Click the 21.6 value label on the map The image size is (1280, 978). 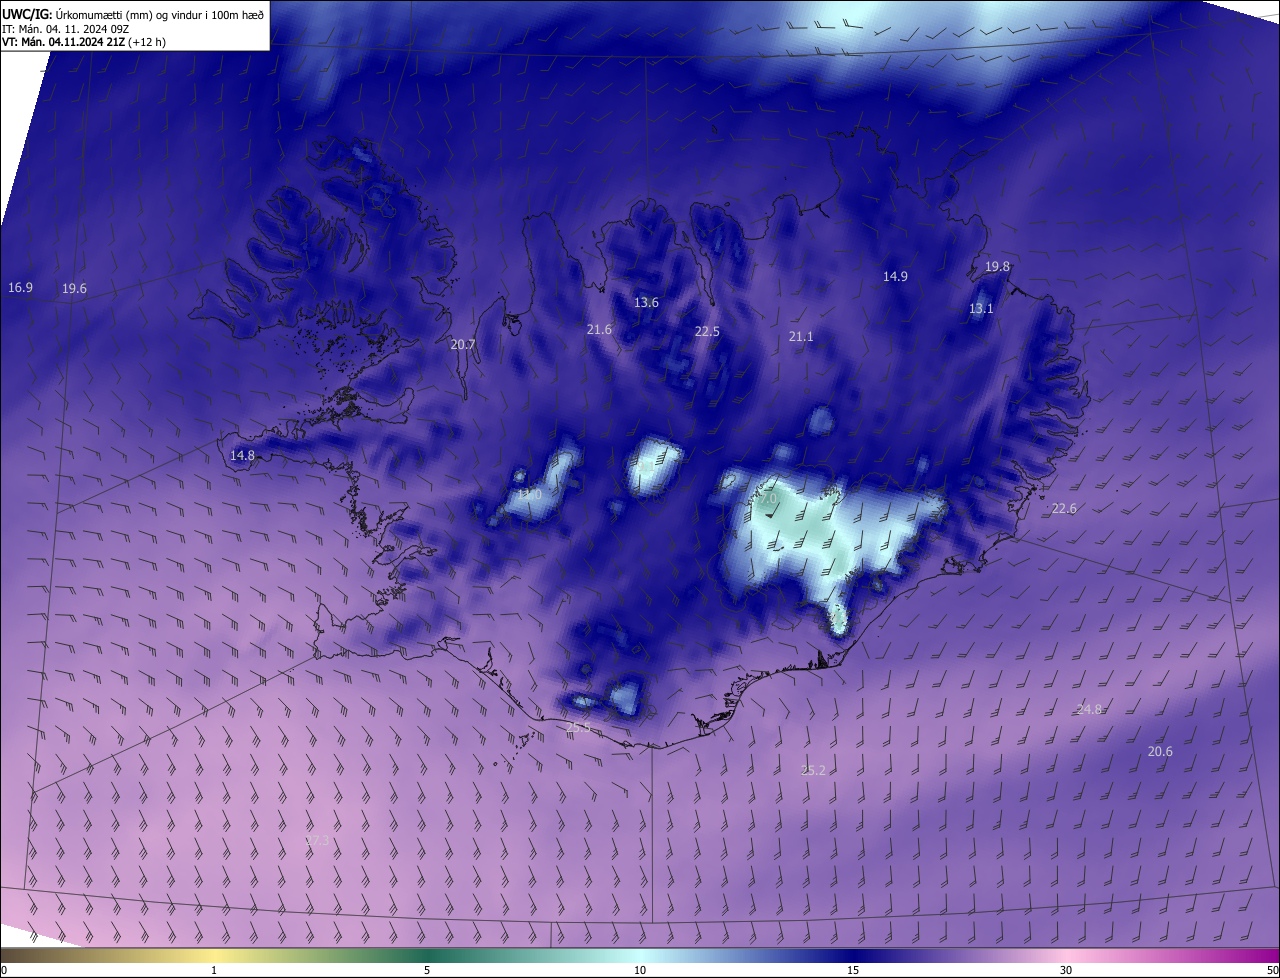pyautogui.click(x=599, y=330)
